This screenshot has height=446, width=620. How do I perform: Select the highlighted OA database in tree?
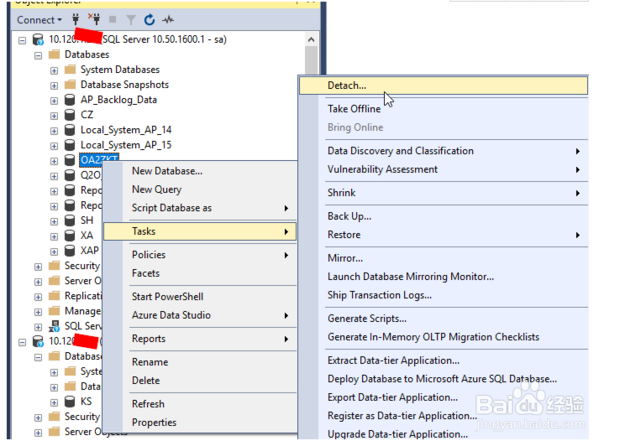click(x=99, y=160)
